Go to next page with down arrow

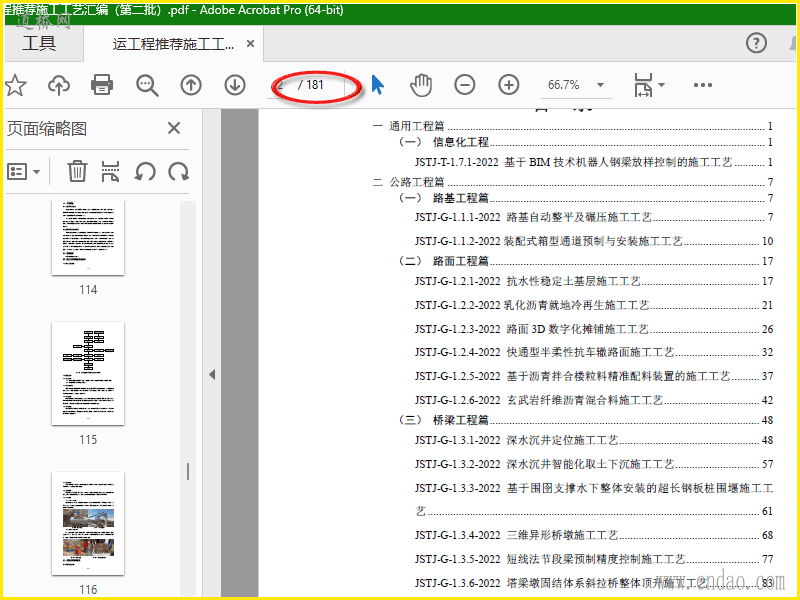[x=235, y=85]
